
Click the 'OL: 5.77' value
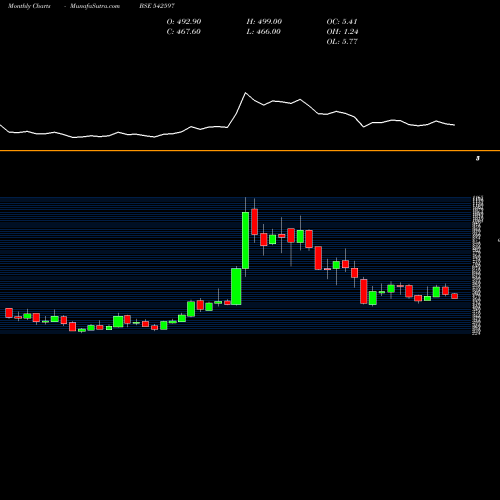342,42
